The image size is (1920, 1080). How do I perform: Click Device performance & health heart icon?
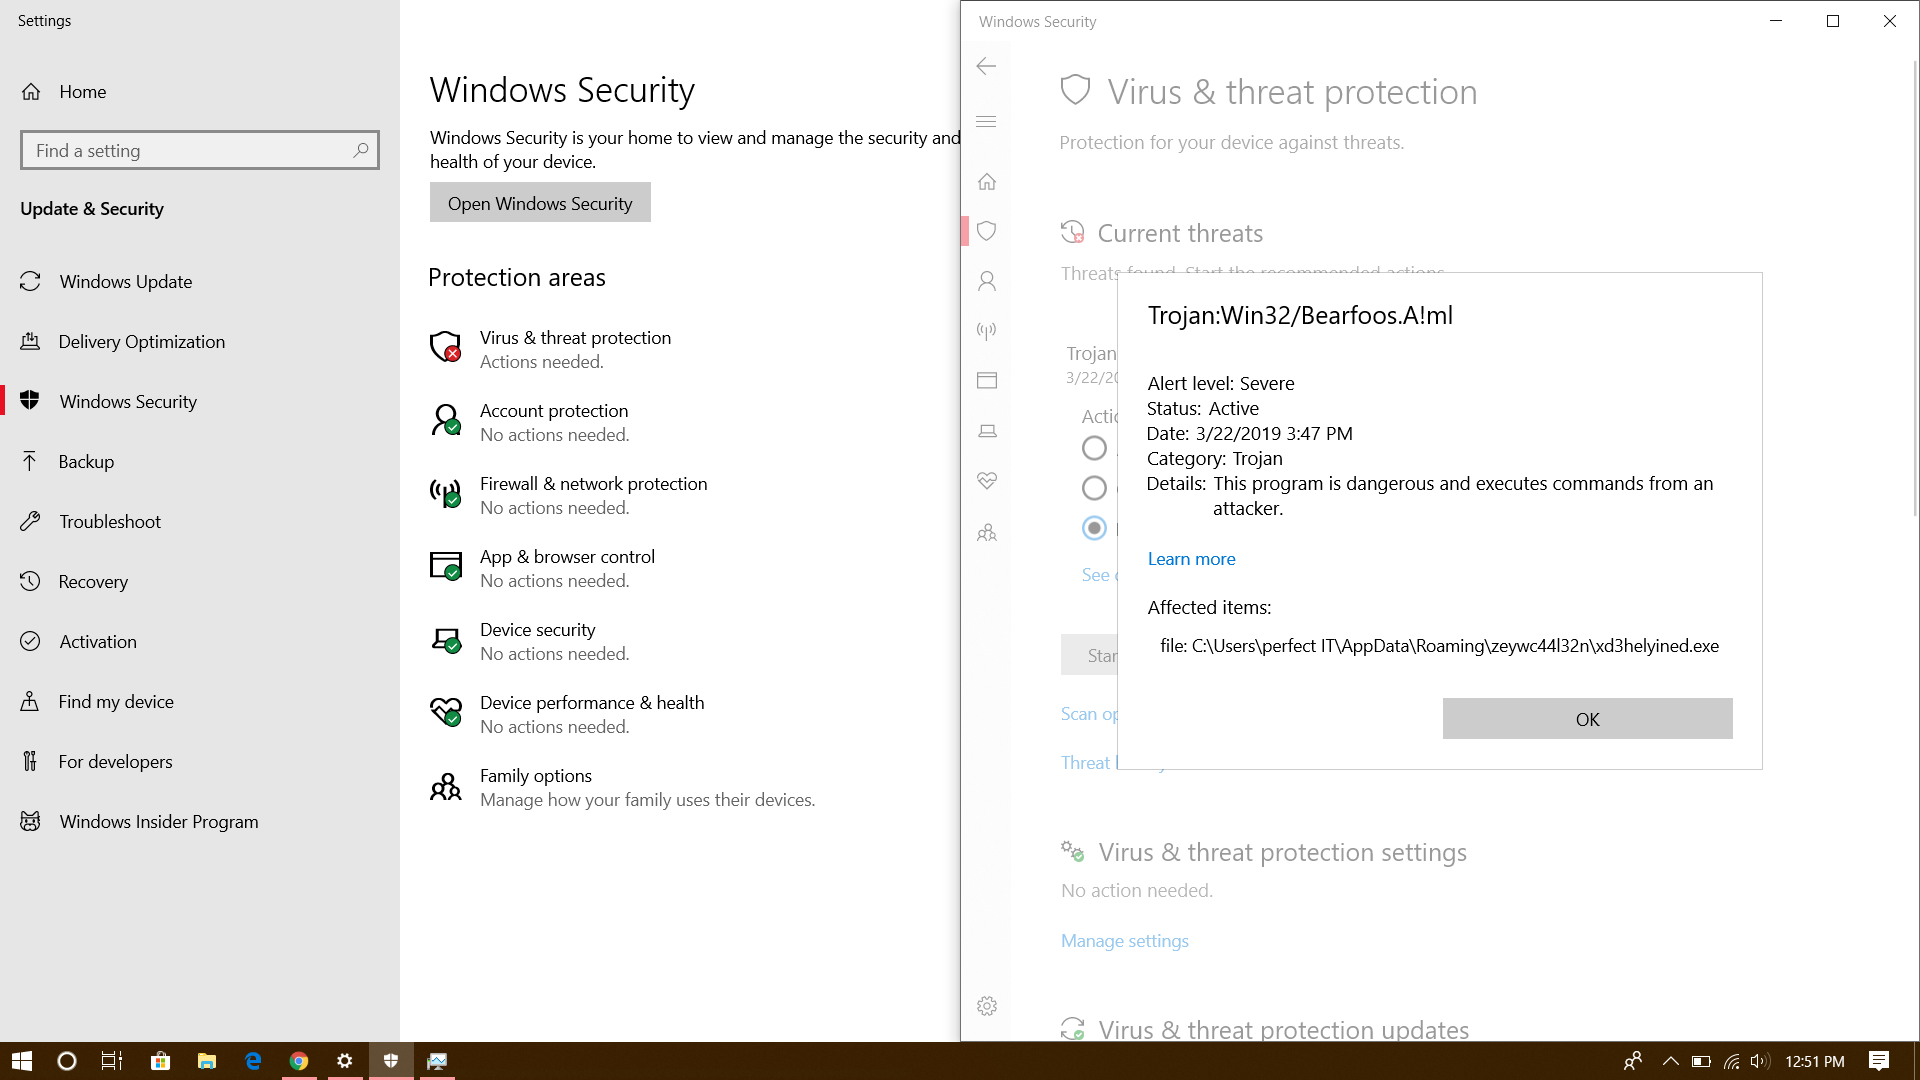tap(445, 712)
